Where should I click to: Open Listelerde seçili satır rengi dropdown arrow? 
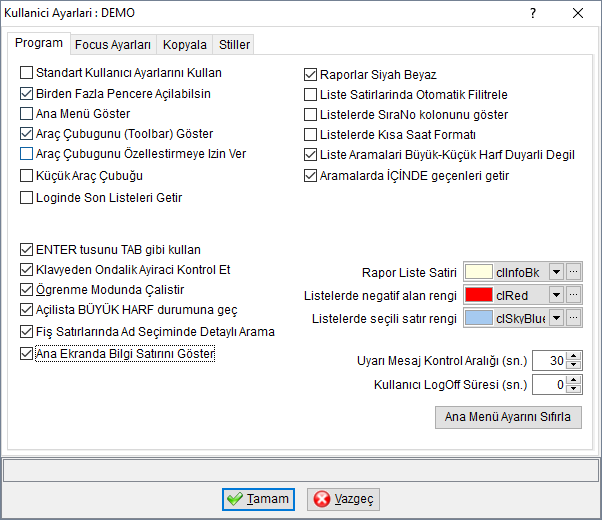point(556,318)
